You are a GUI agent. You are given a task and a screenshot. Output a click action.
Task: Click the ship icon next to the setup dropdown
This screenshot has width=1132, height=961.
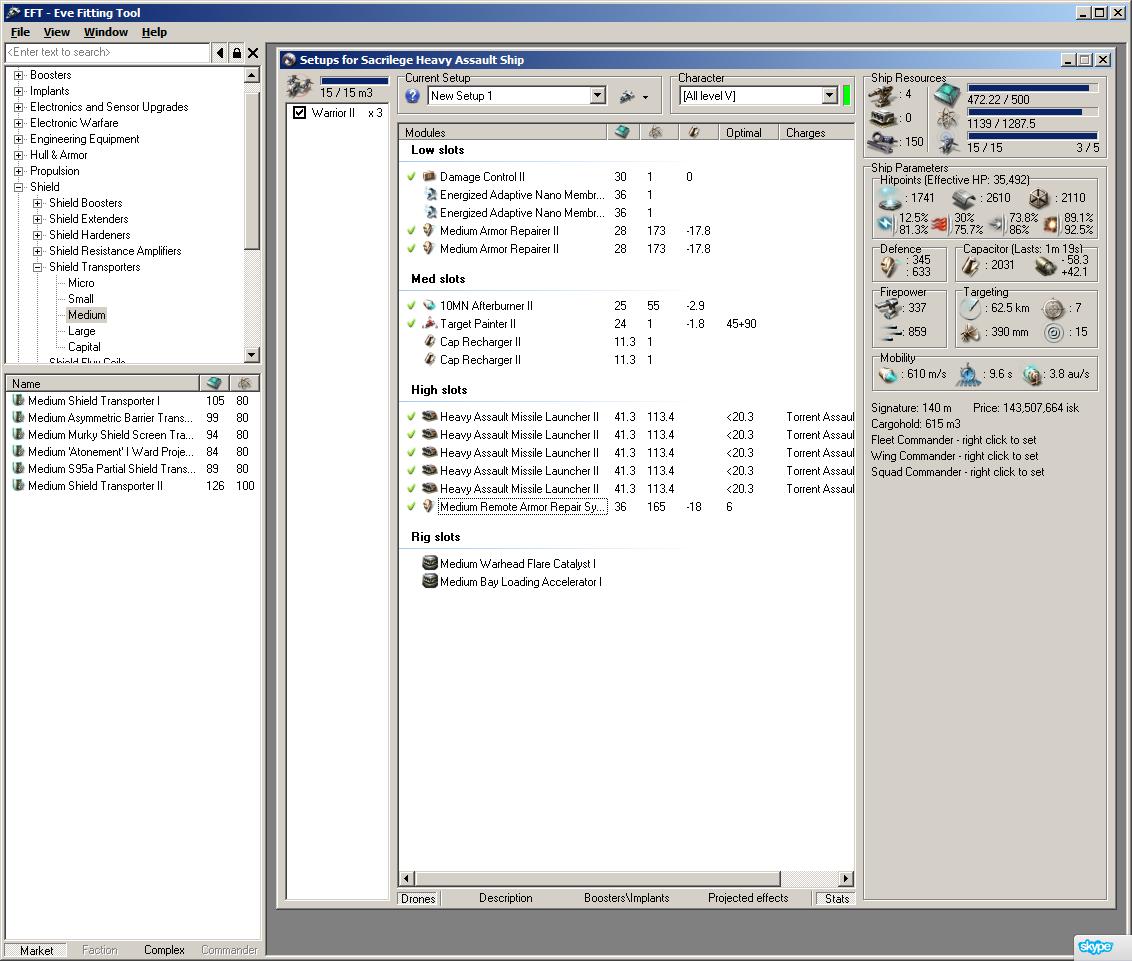click(x=627, y=96)
